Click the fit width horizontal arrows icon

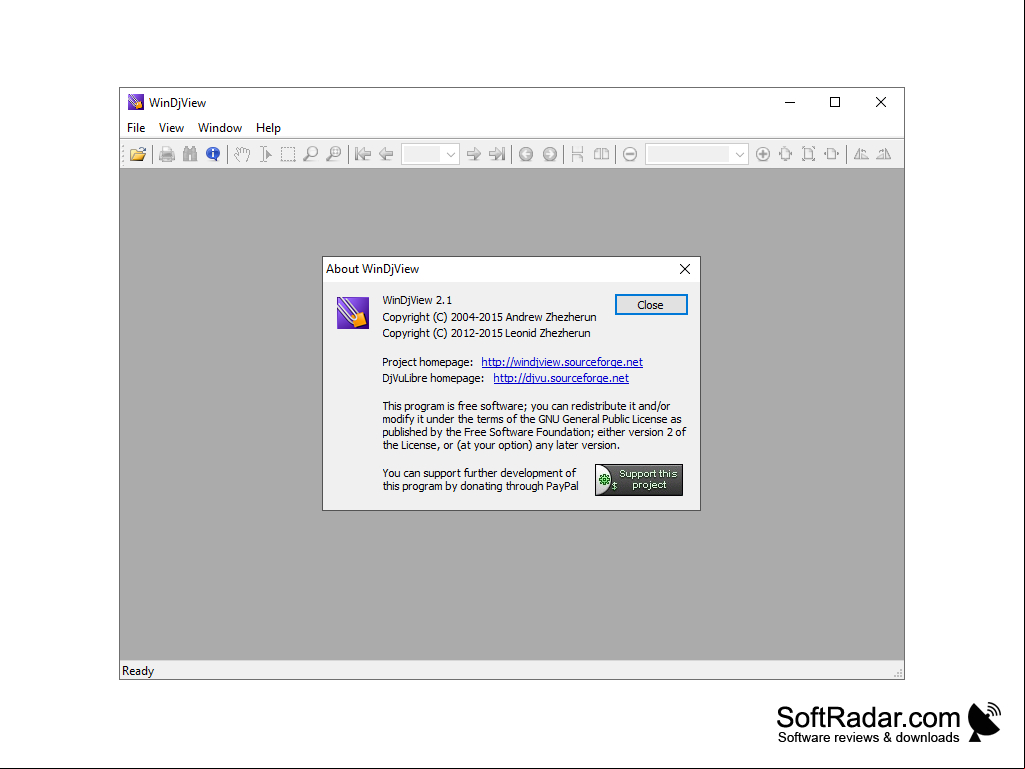coord(832,154)
